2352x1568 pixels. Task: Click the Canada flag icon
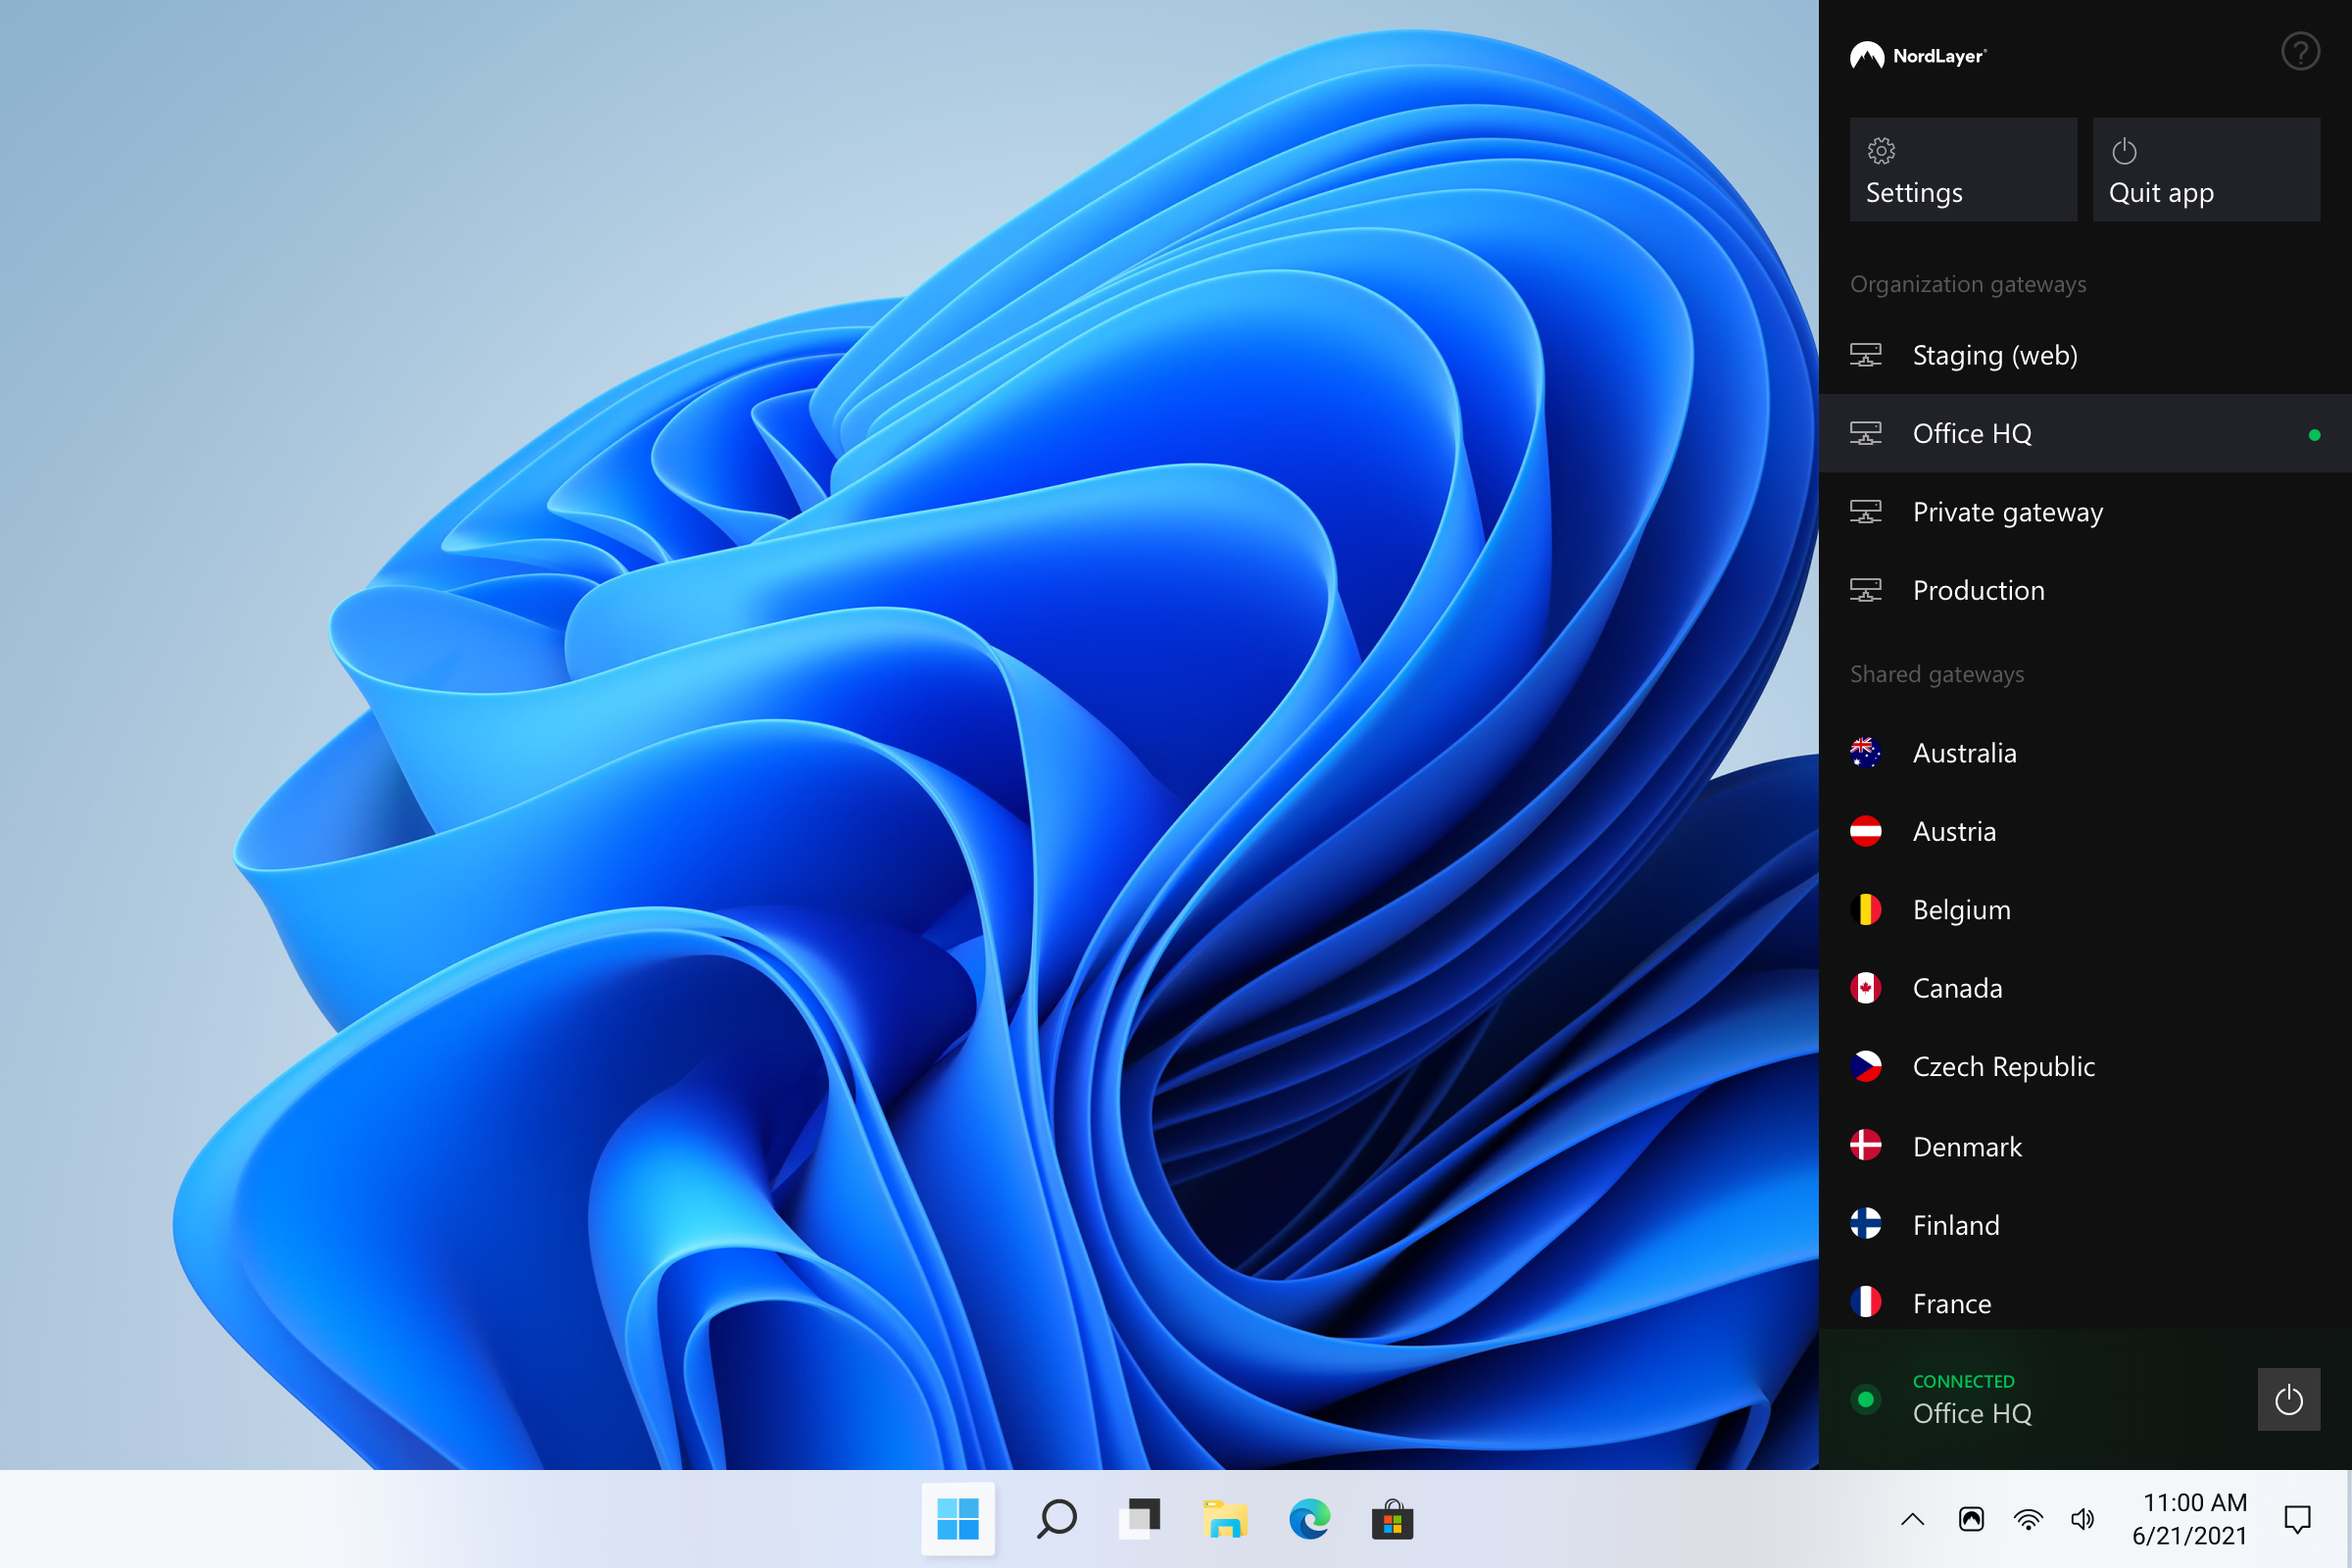1866,988
